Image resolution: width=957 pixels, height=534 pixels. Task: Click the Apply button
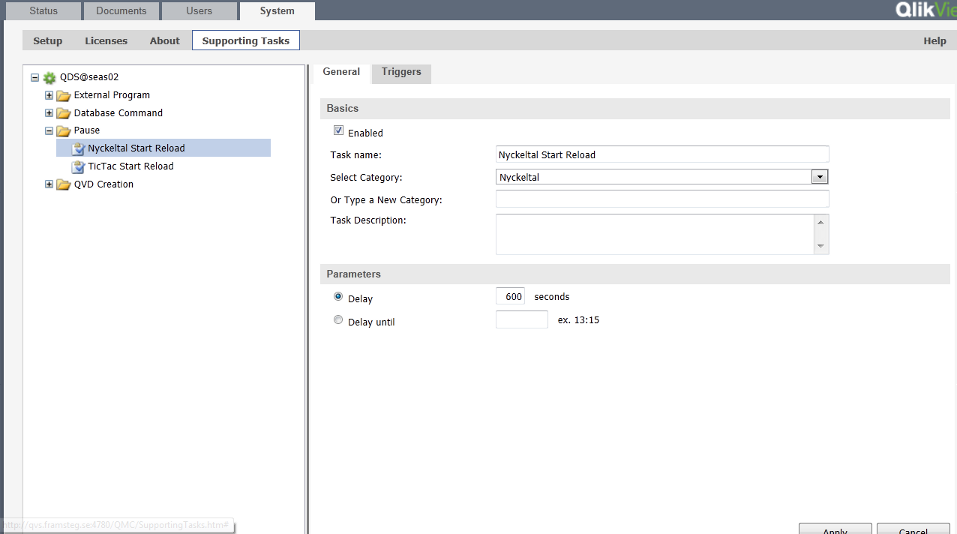(x=835, y=529)
